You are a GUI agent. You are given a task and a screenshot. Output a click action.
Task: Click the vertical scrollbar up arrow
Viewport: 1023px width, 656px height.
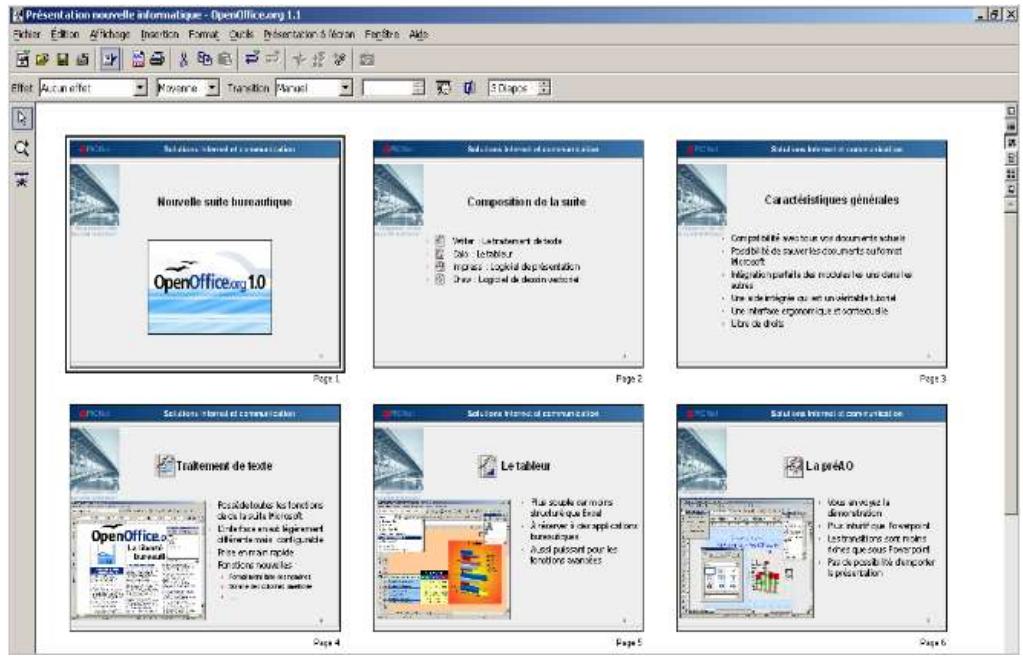click(1012, 205)
